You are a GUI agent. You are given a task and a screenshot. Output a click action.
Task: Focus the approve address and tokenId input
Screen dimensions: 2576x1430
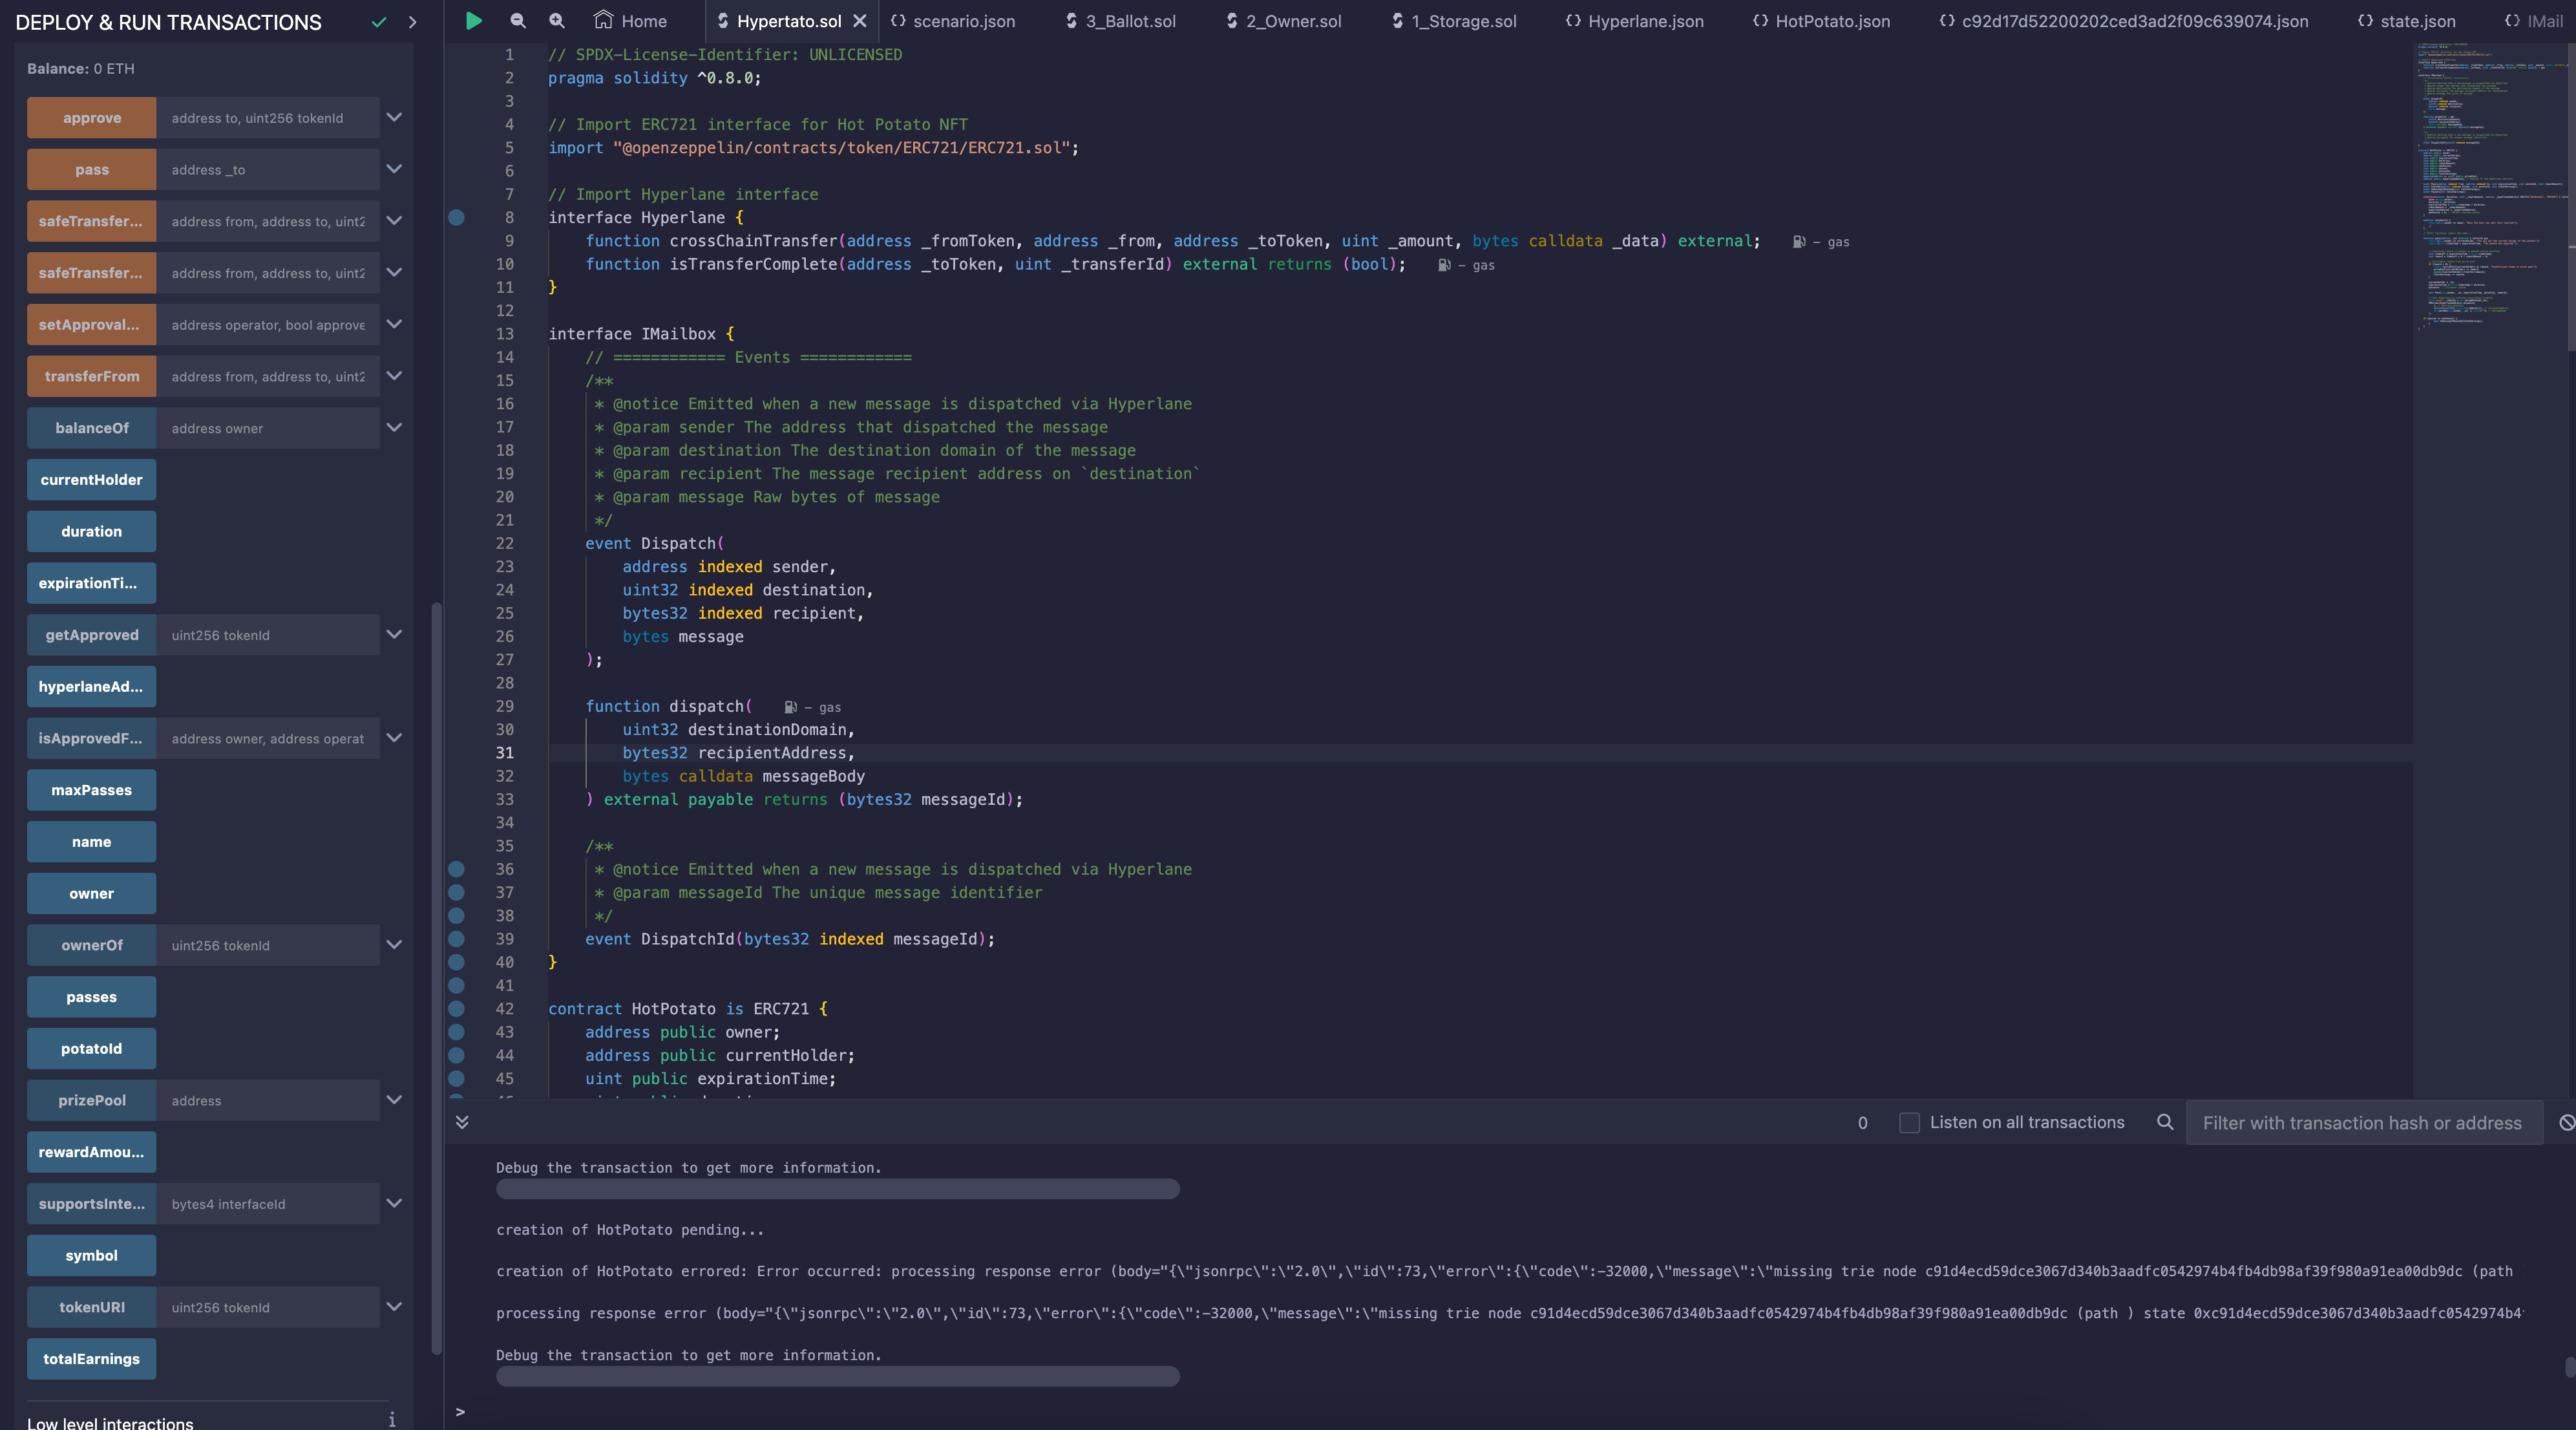coord(268,118)
